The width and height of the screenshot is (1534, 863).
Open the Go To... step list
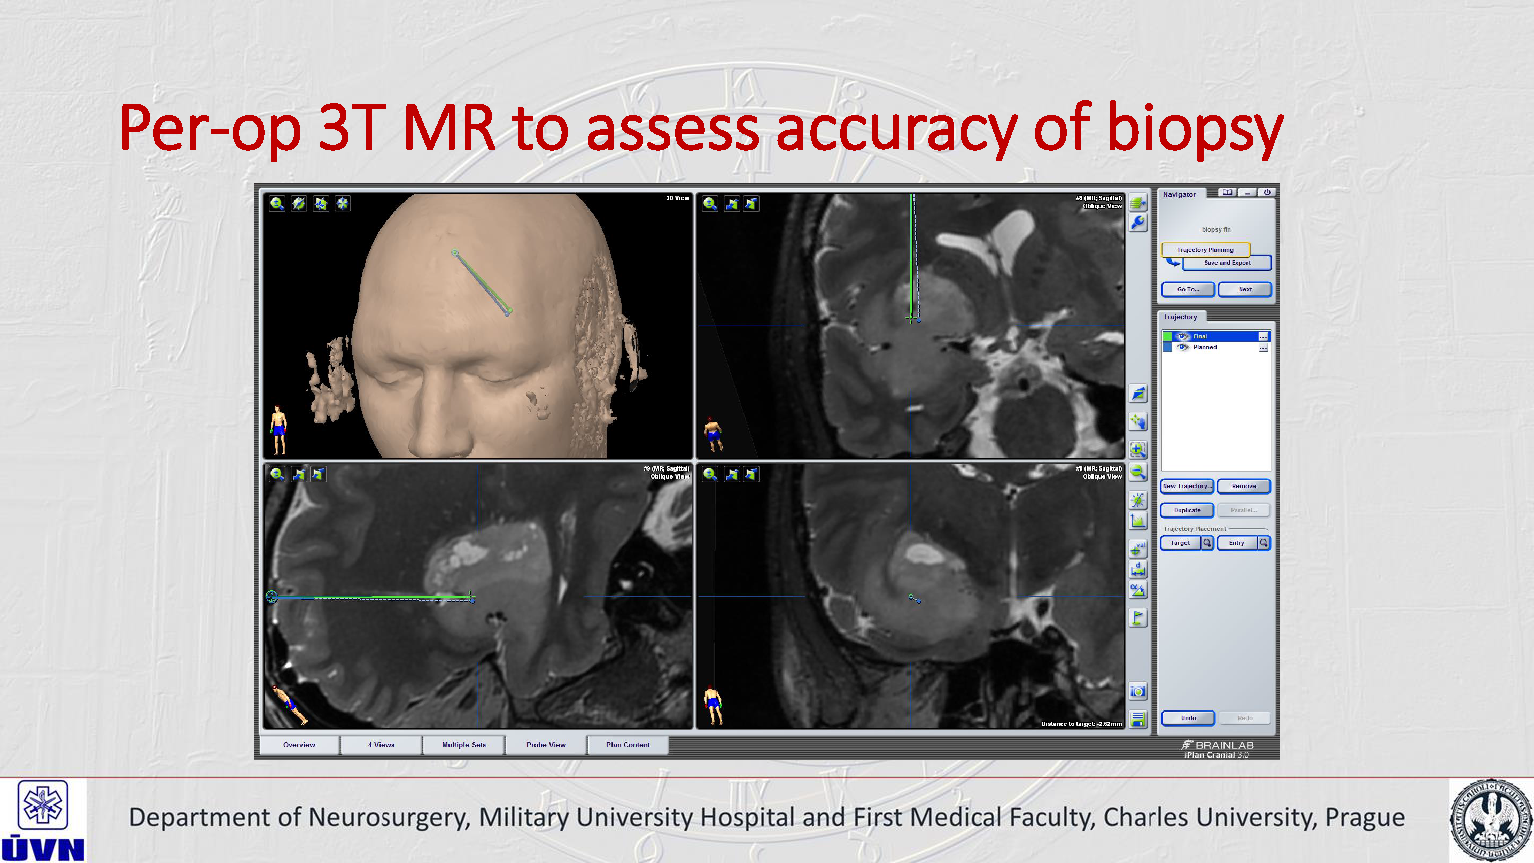coord(1187,290)
